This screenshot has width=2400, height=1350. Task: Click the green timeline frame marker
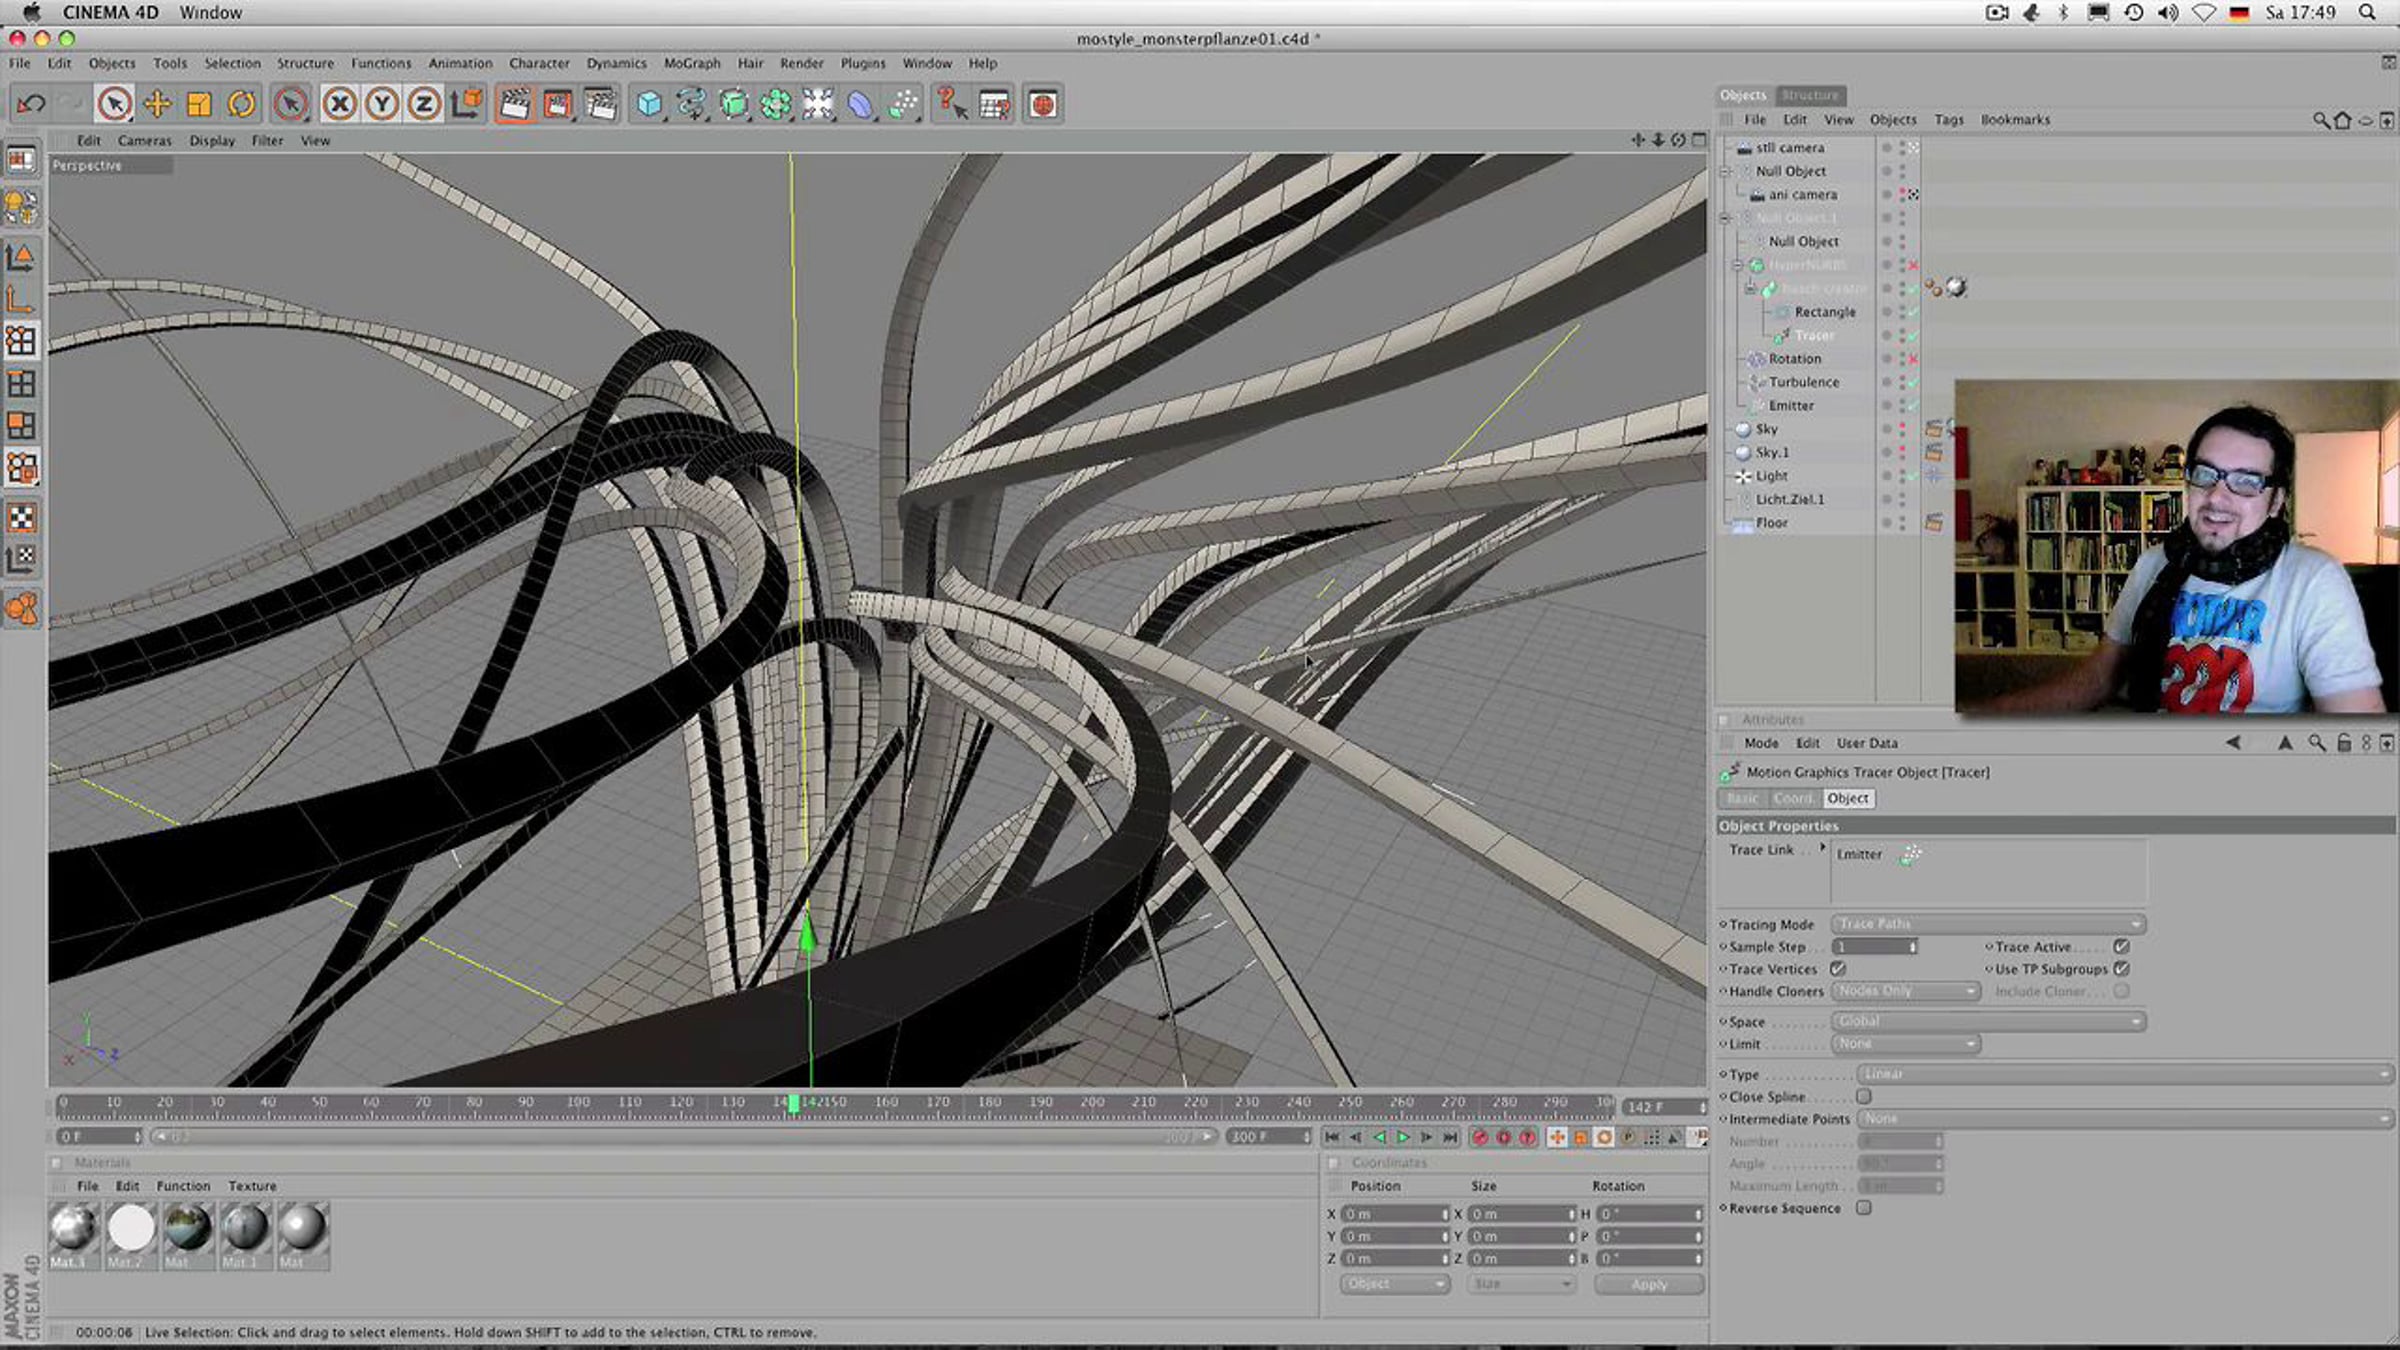click(x=794, y=1103)
